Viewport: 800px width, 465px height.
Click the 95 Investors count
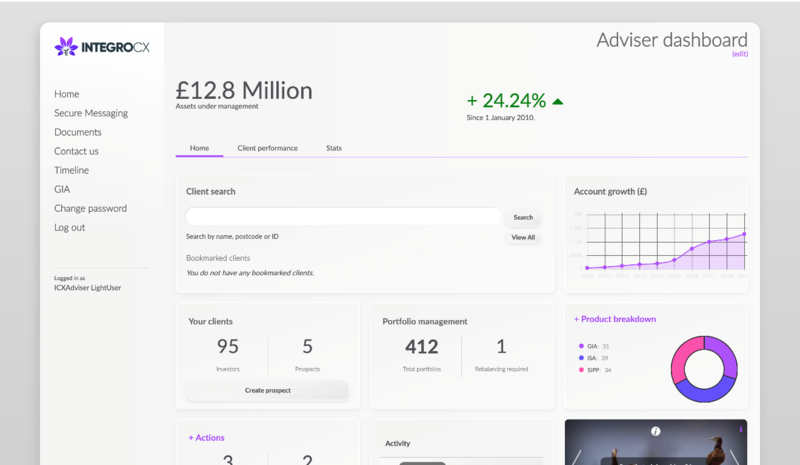click(x=228, y=347)
